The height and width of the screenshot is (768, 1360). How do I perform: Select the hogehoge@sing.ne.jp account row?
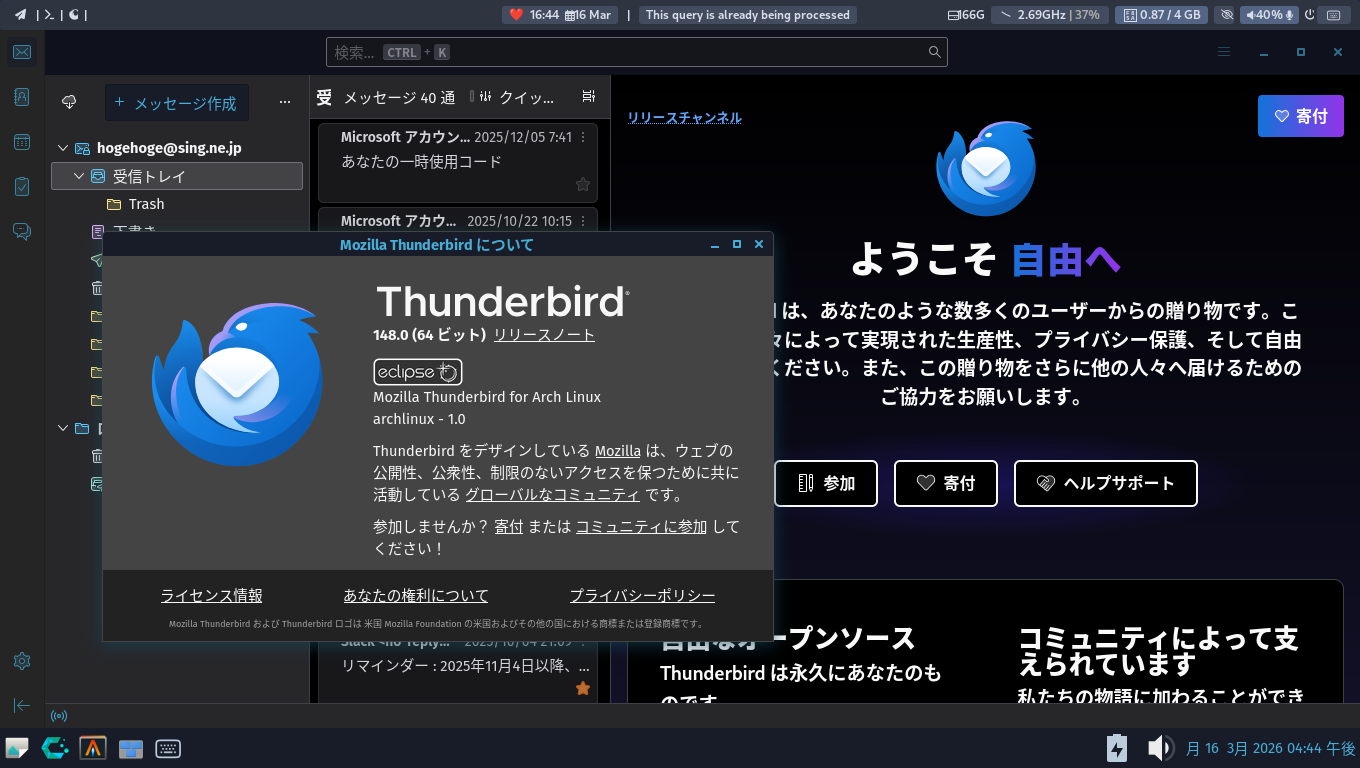click(177, 148)
